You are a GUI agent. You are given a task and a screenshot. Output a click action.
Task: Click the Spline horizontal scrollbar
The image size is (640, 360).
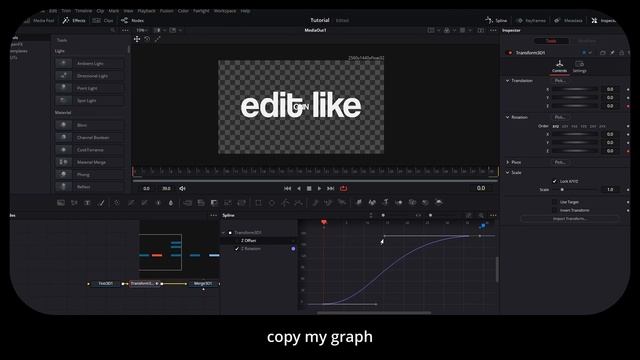(374, 313)
